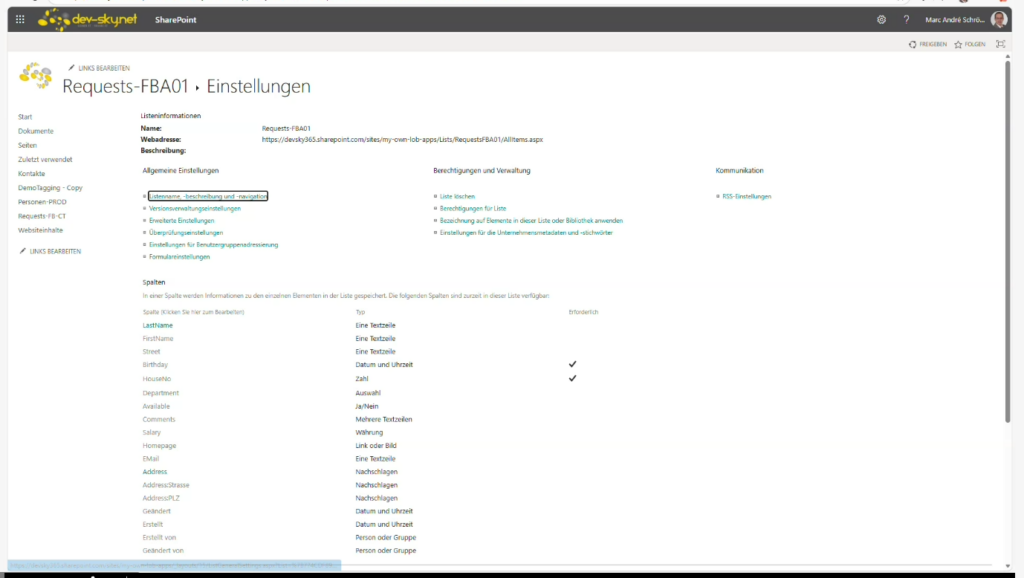Open RSS-Einstellungen link

tap(746, 196)
